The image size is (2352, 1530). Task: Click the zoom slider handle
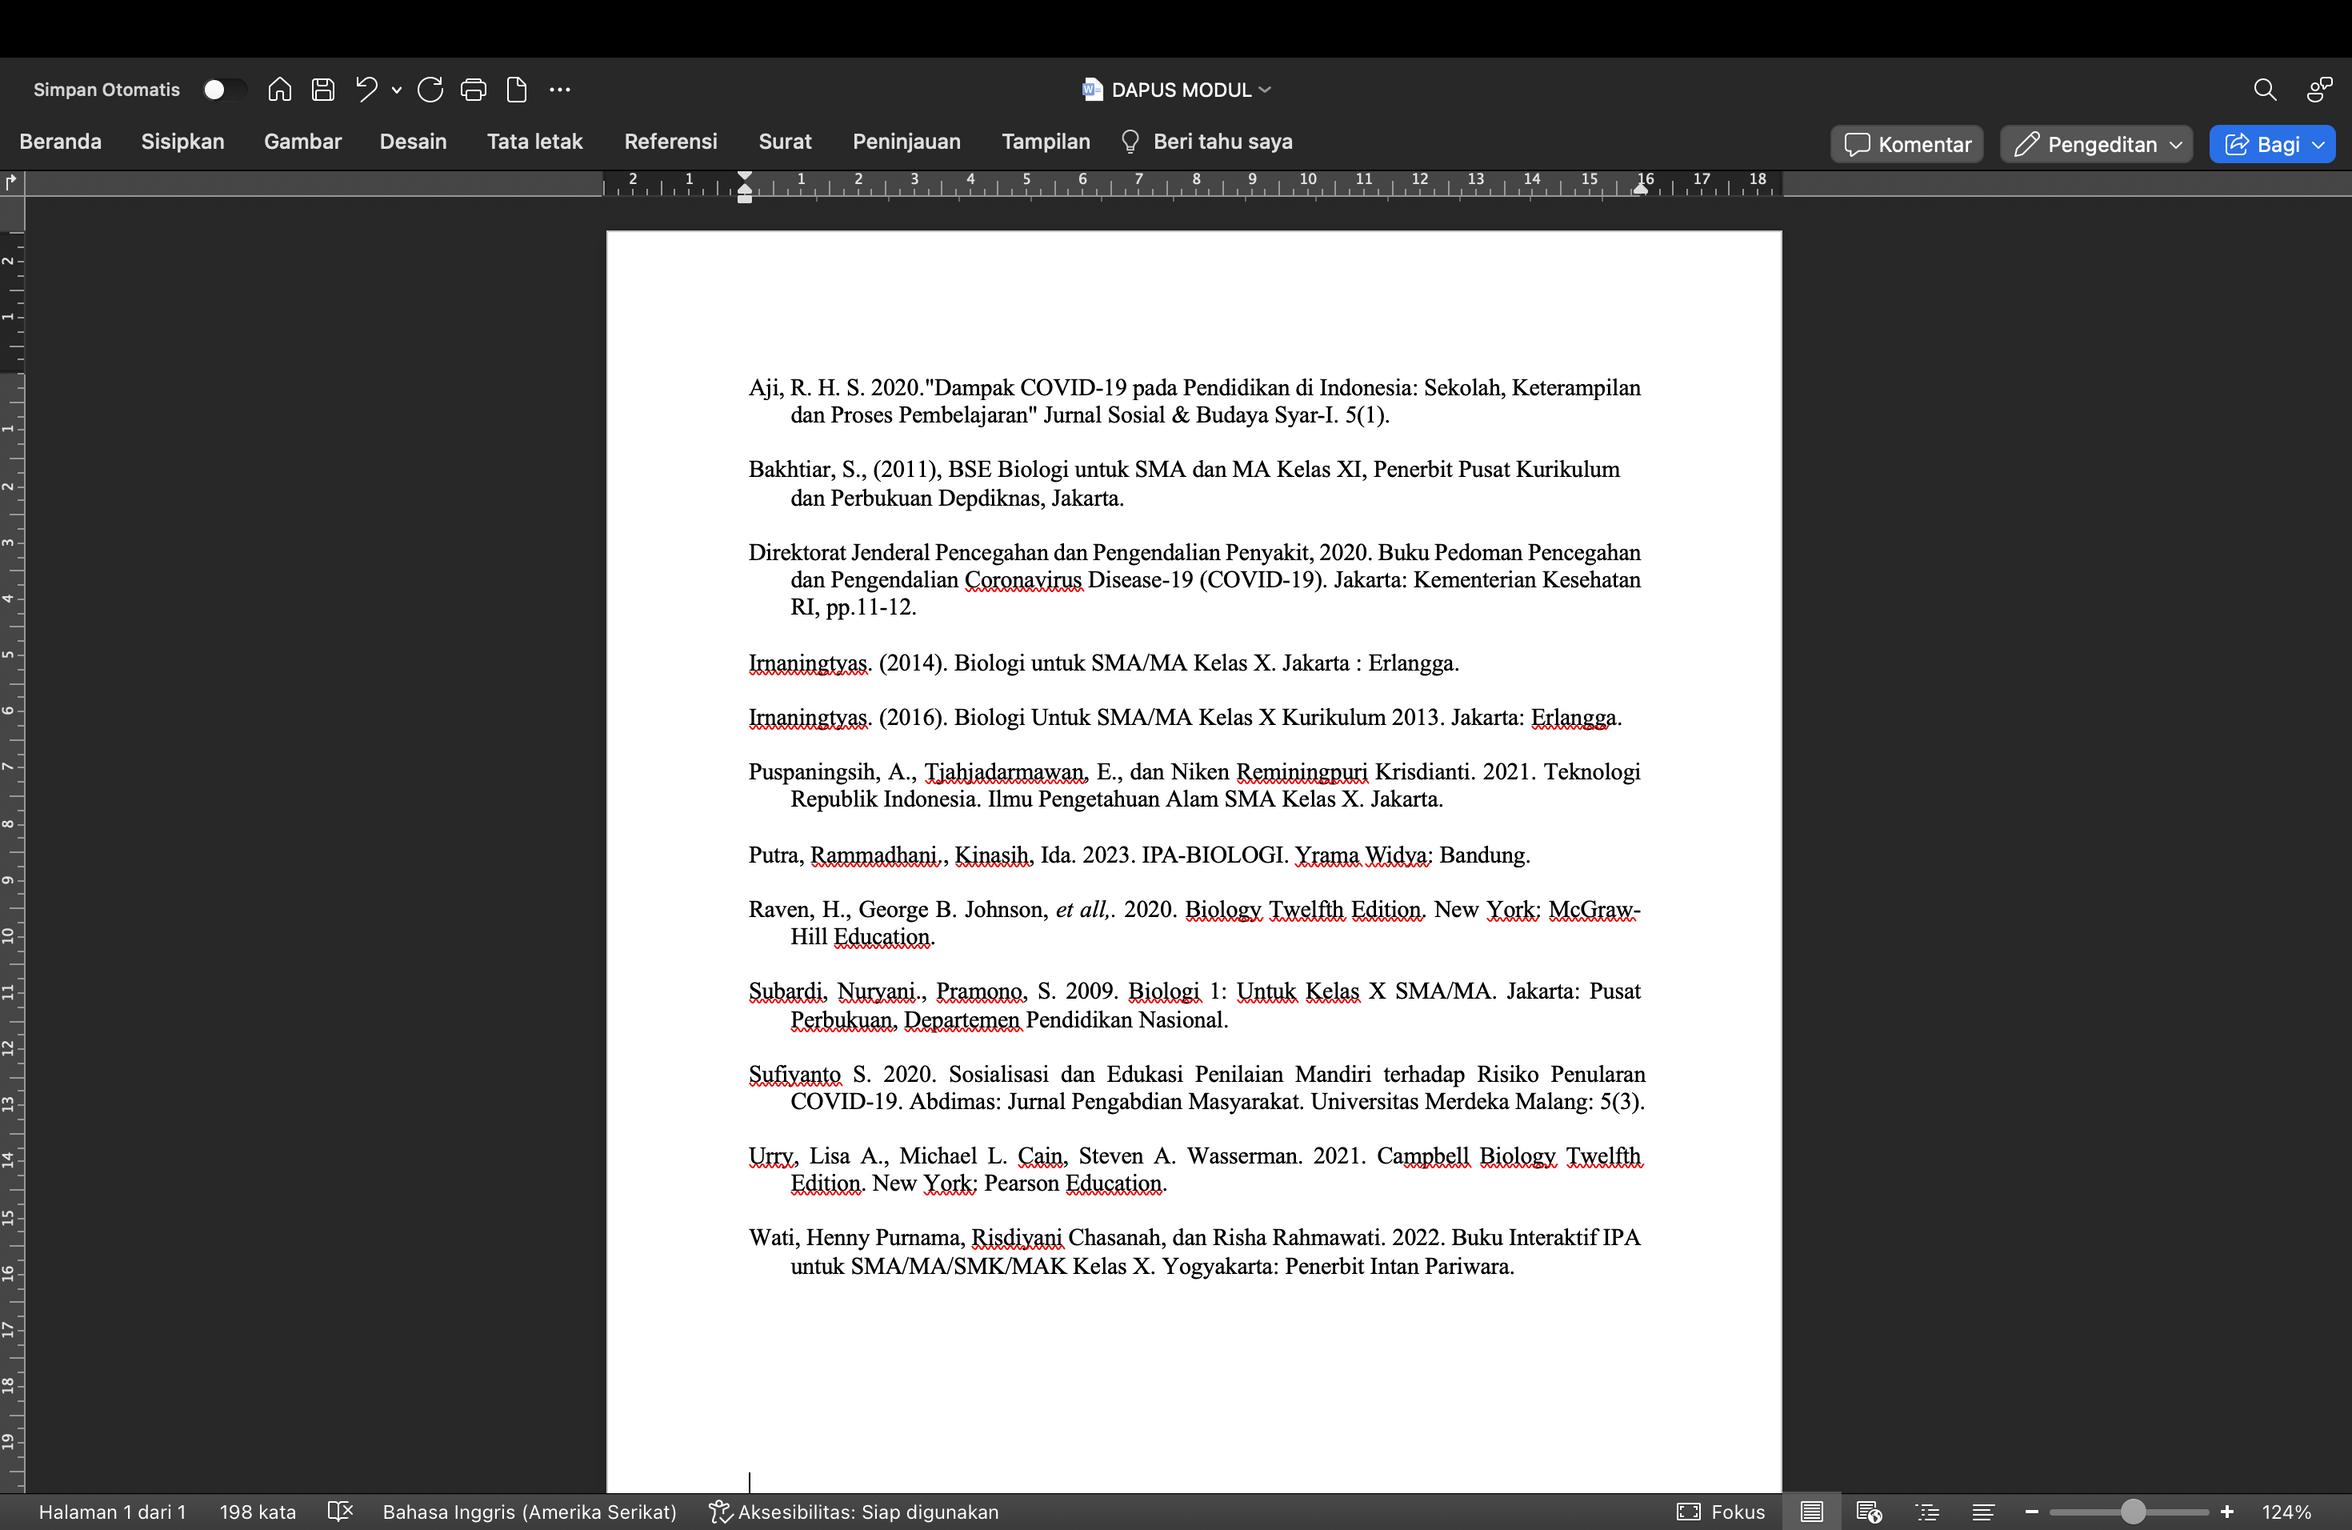point(2131,1511)
